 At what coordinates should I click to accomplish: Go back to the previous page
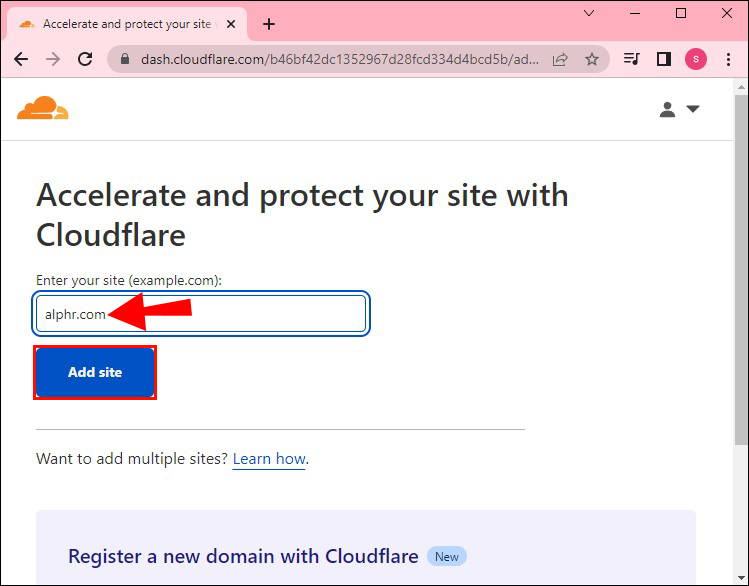21,59
